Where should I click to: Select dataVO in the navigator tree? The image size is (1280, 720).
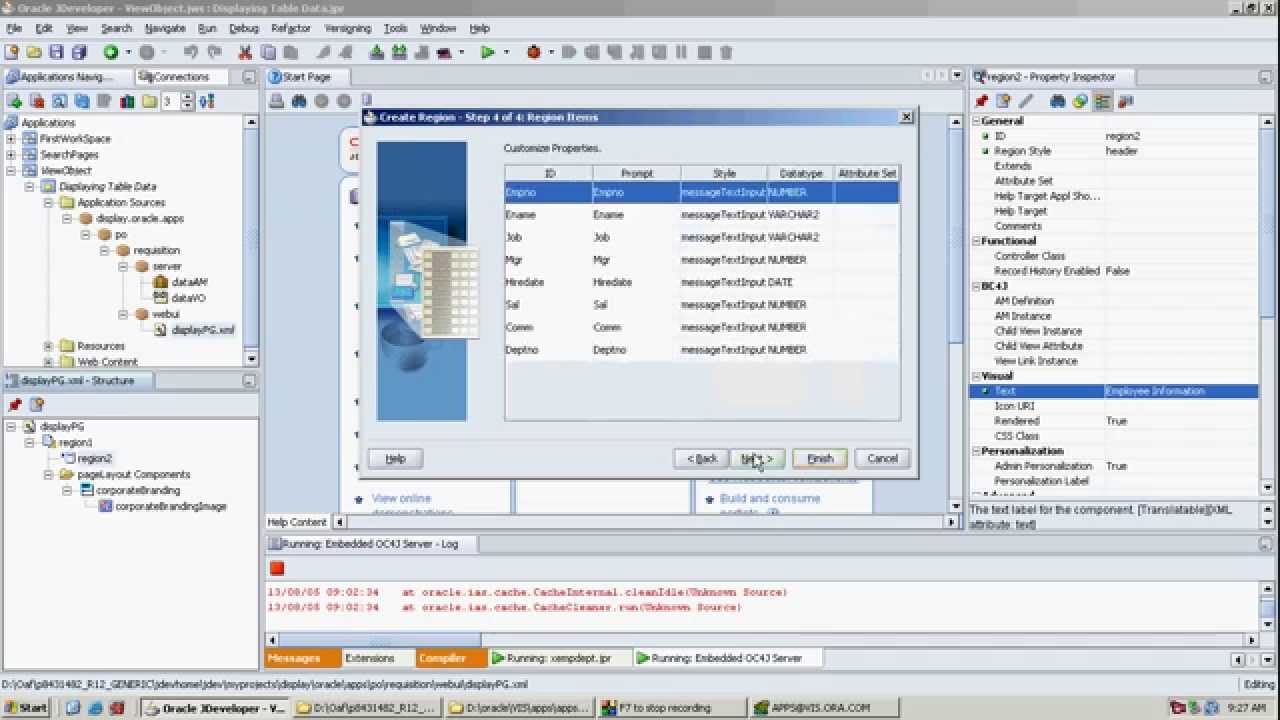click(187, 298)
